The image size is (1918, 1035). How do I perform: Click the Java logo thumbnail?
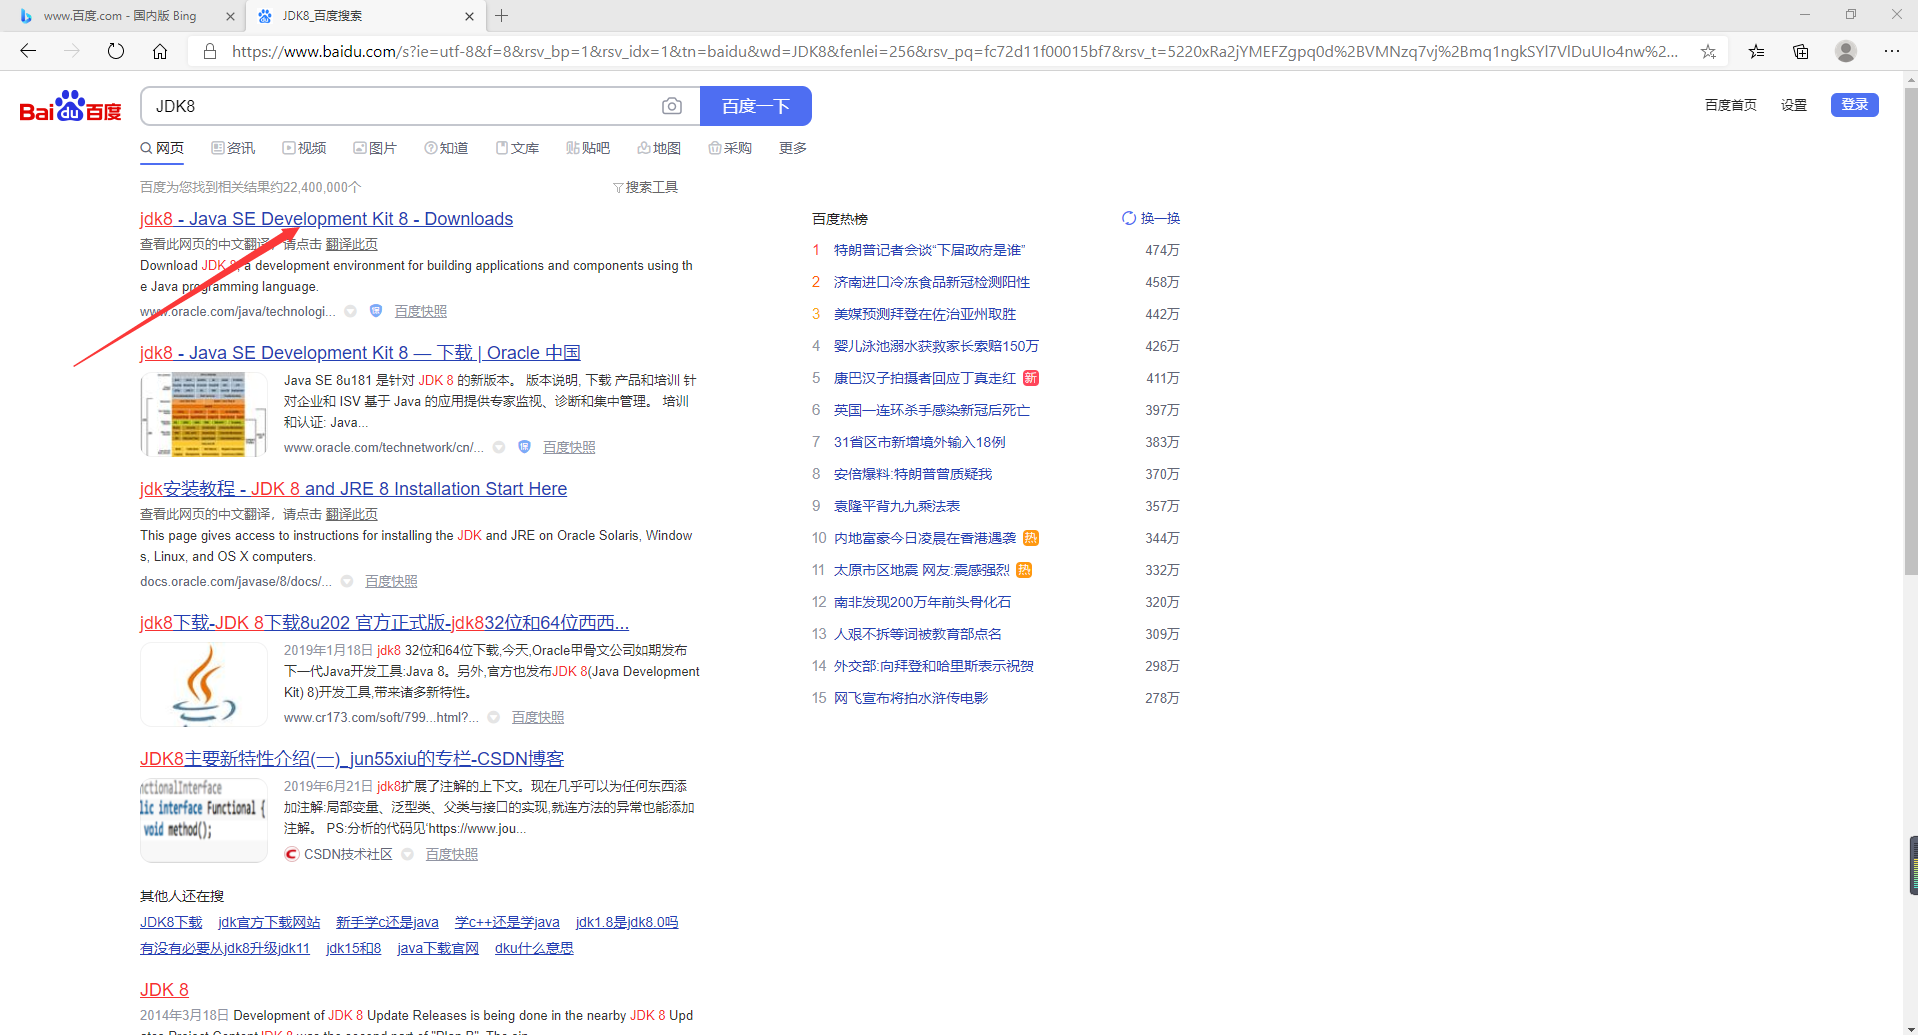click(204, 684)
